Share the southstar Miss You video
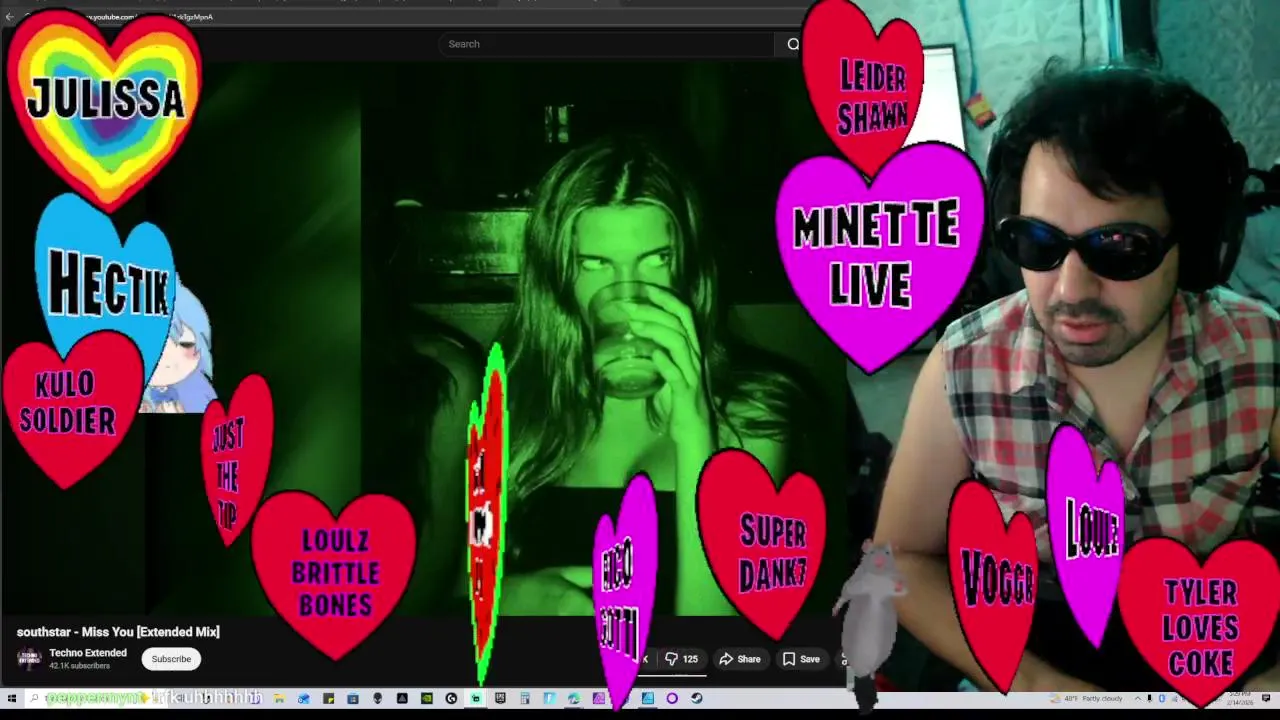The width and height of the screenshot is (1280, 720). [x=740, y=659]
